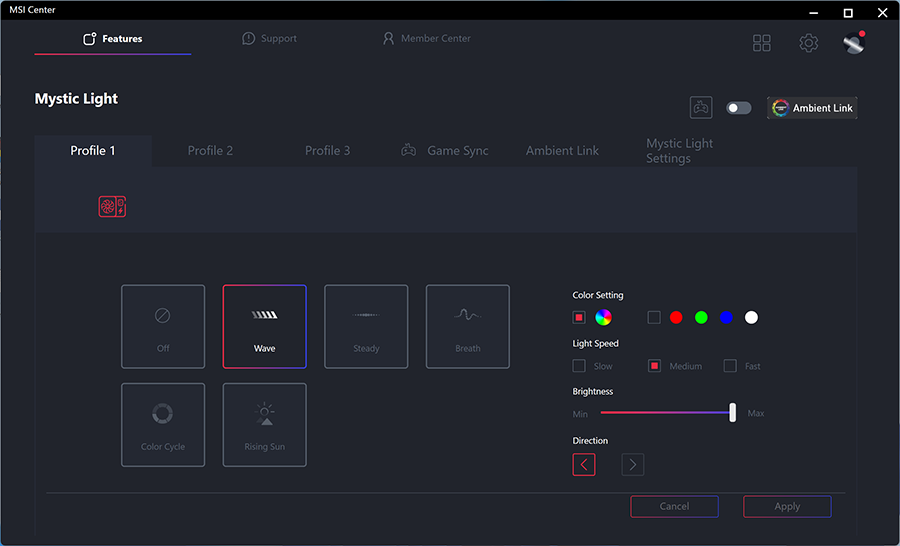Choose the Wave lighting effect

265,327
